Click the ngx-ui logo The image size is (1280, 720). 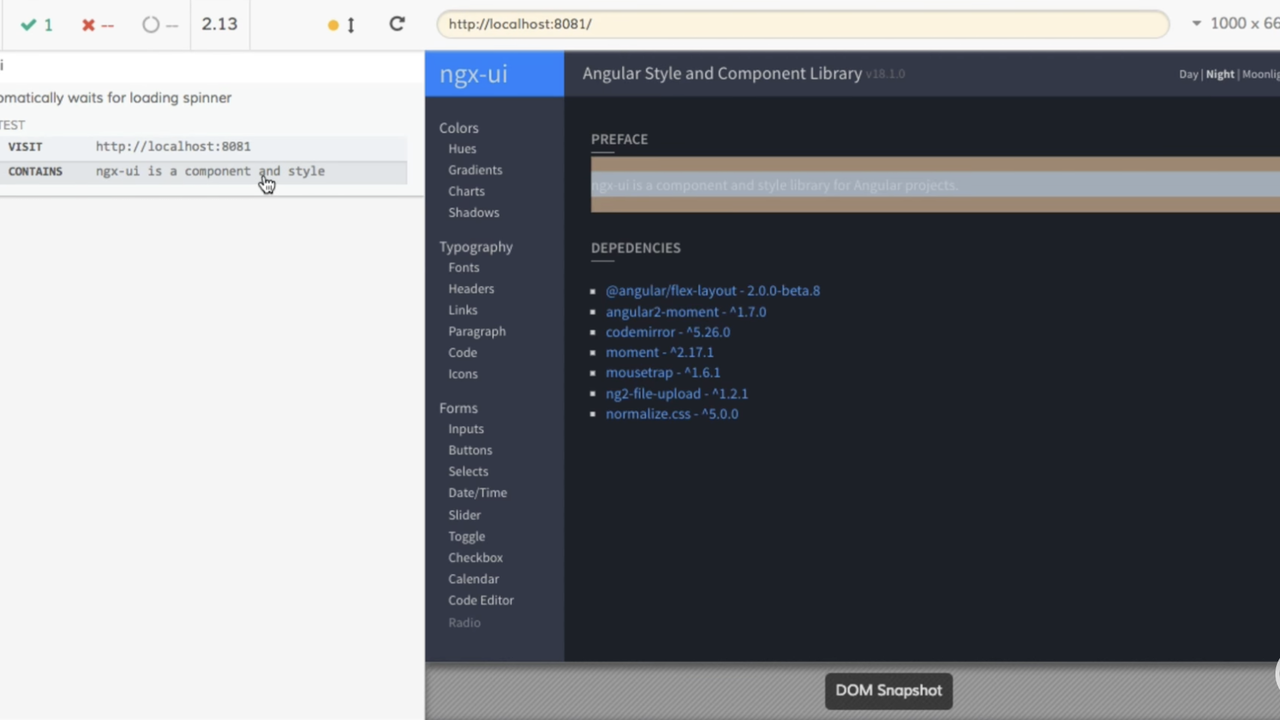(474, 74)
